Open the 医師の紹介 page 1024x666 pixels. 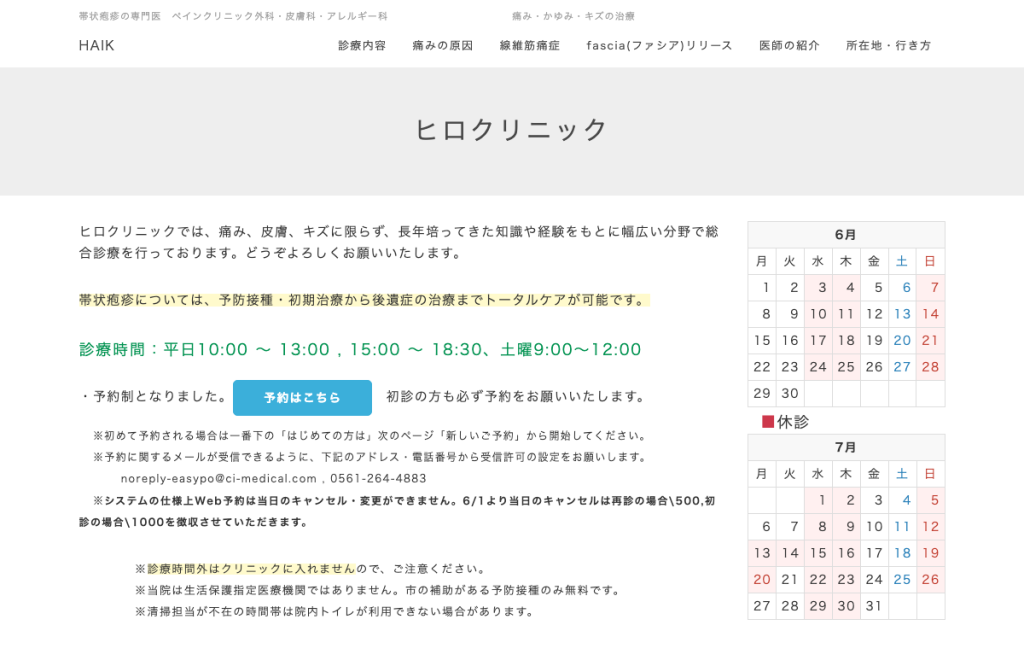(x=789, y=46)
